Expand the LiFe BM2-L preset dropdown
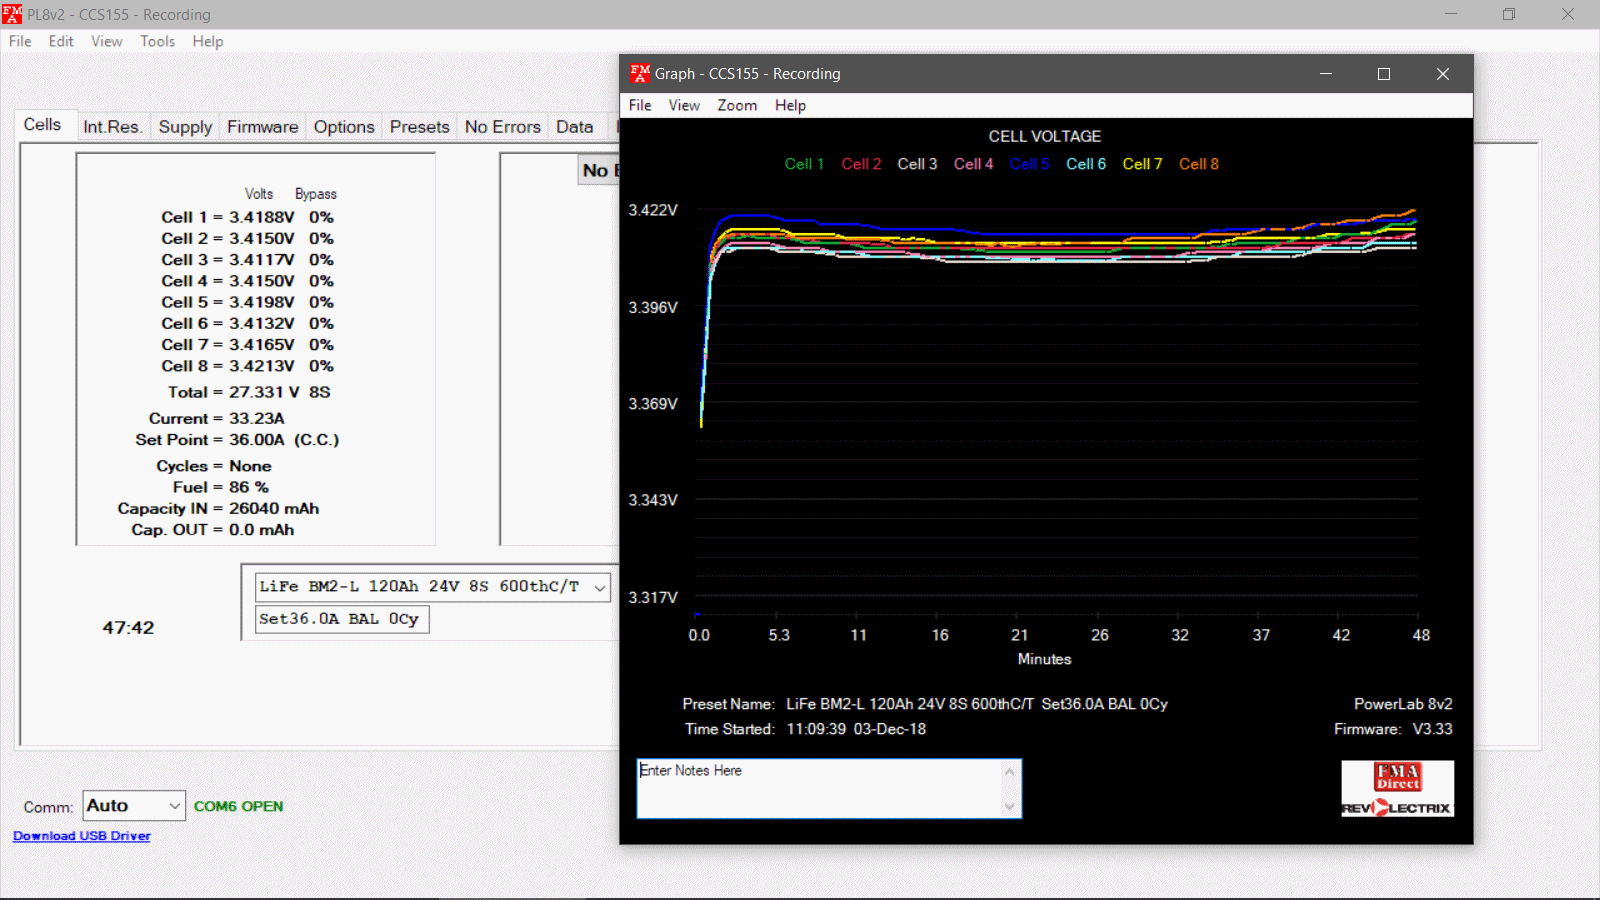 point(599,587)
